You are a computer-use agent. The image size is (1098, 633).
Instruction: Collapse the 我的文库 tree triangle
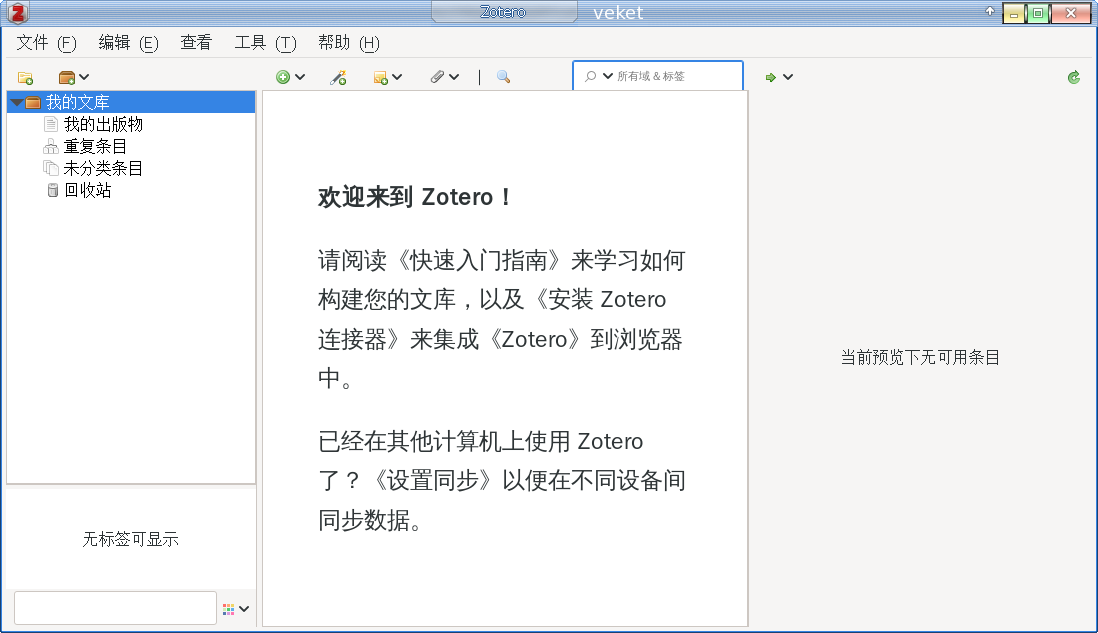[16, 103]
